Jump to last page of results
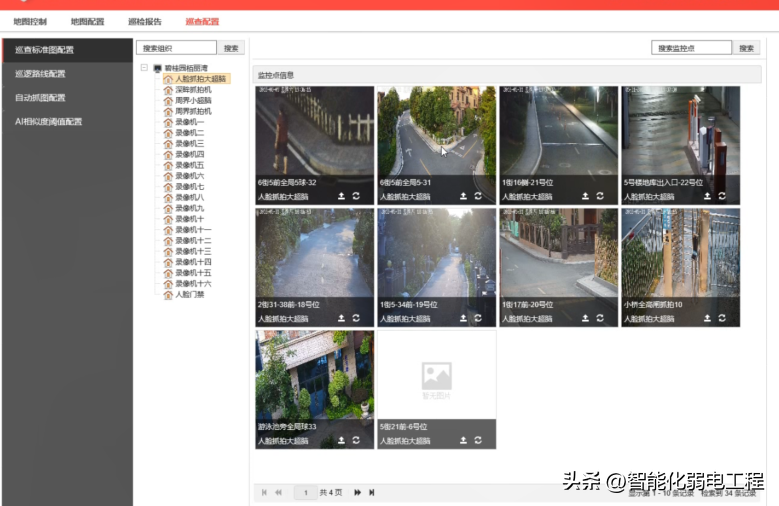Screen dimensions: 779x506 click(x=372, y=492)
